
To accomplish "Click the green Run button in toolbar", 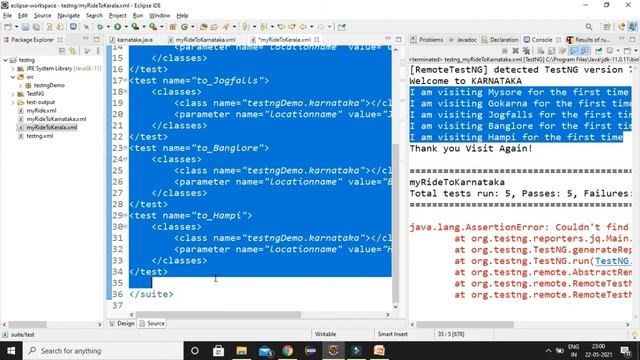I will point(118,27).
